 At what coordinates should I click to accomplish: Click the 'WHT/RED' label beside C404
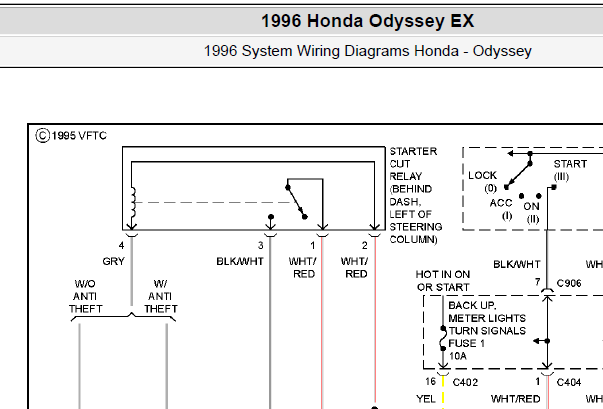click(516, 399)
